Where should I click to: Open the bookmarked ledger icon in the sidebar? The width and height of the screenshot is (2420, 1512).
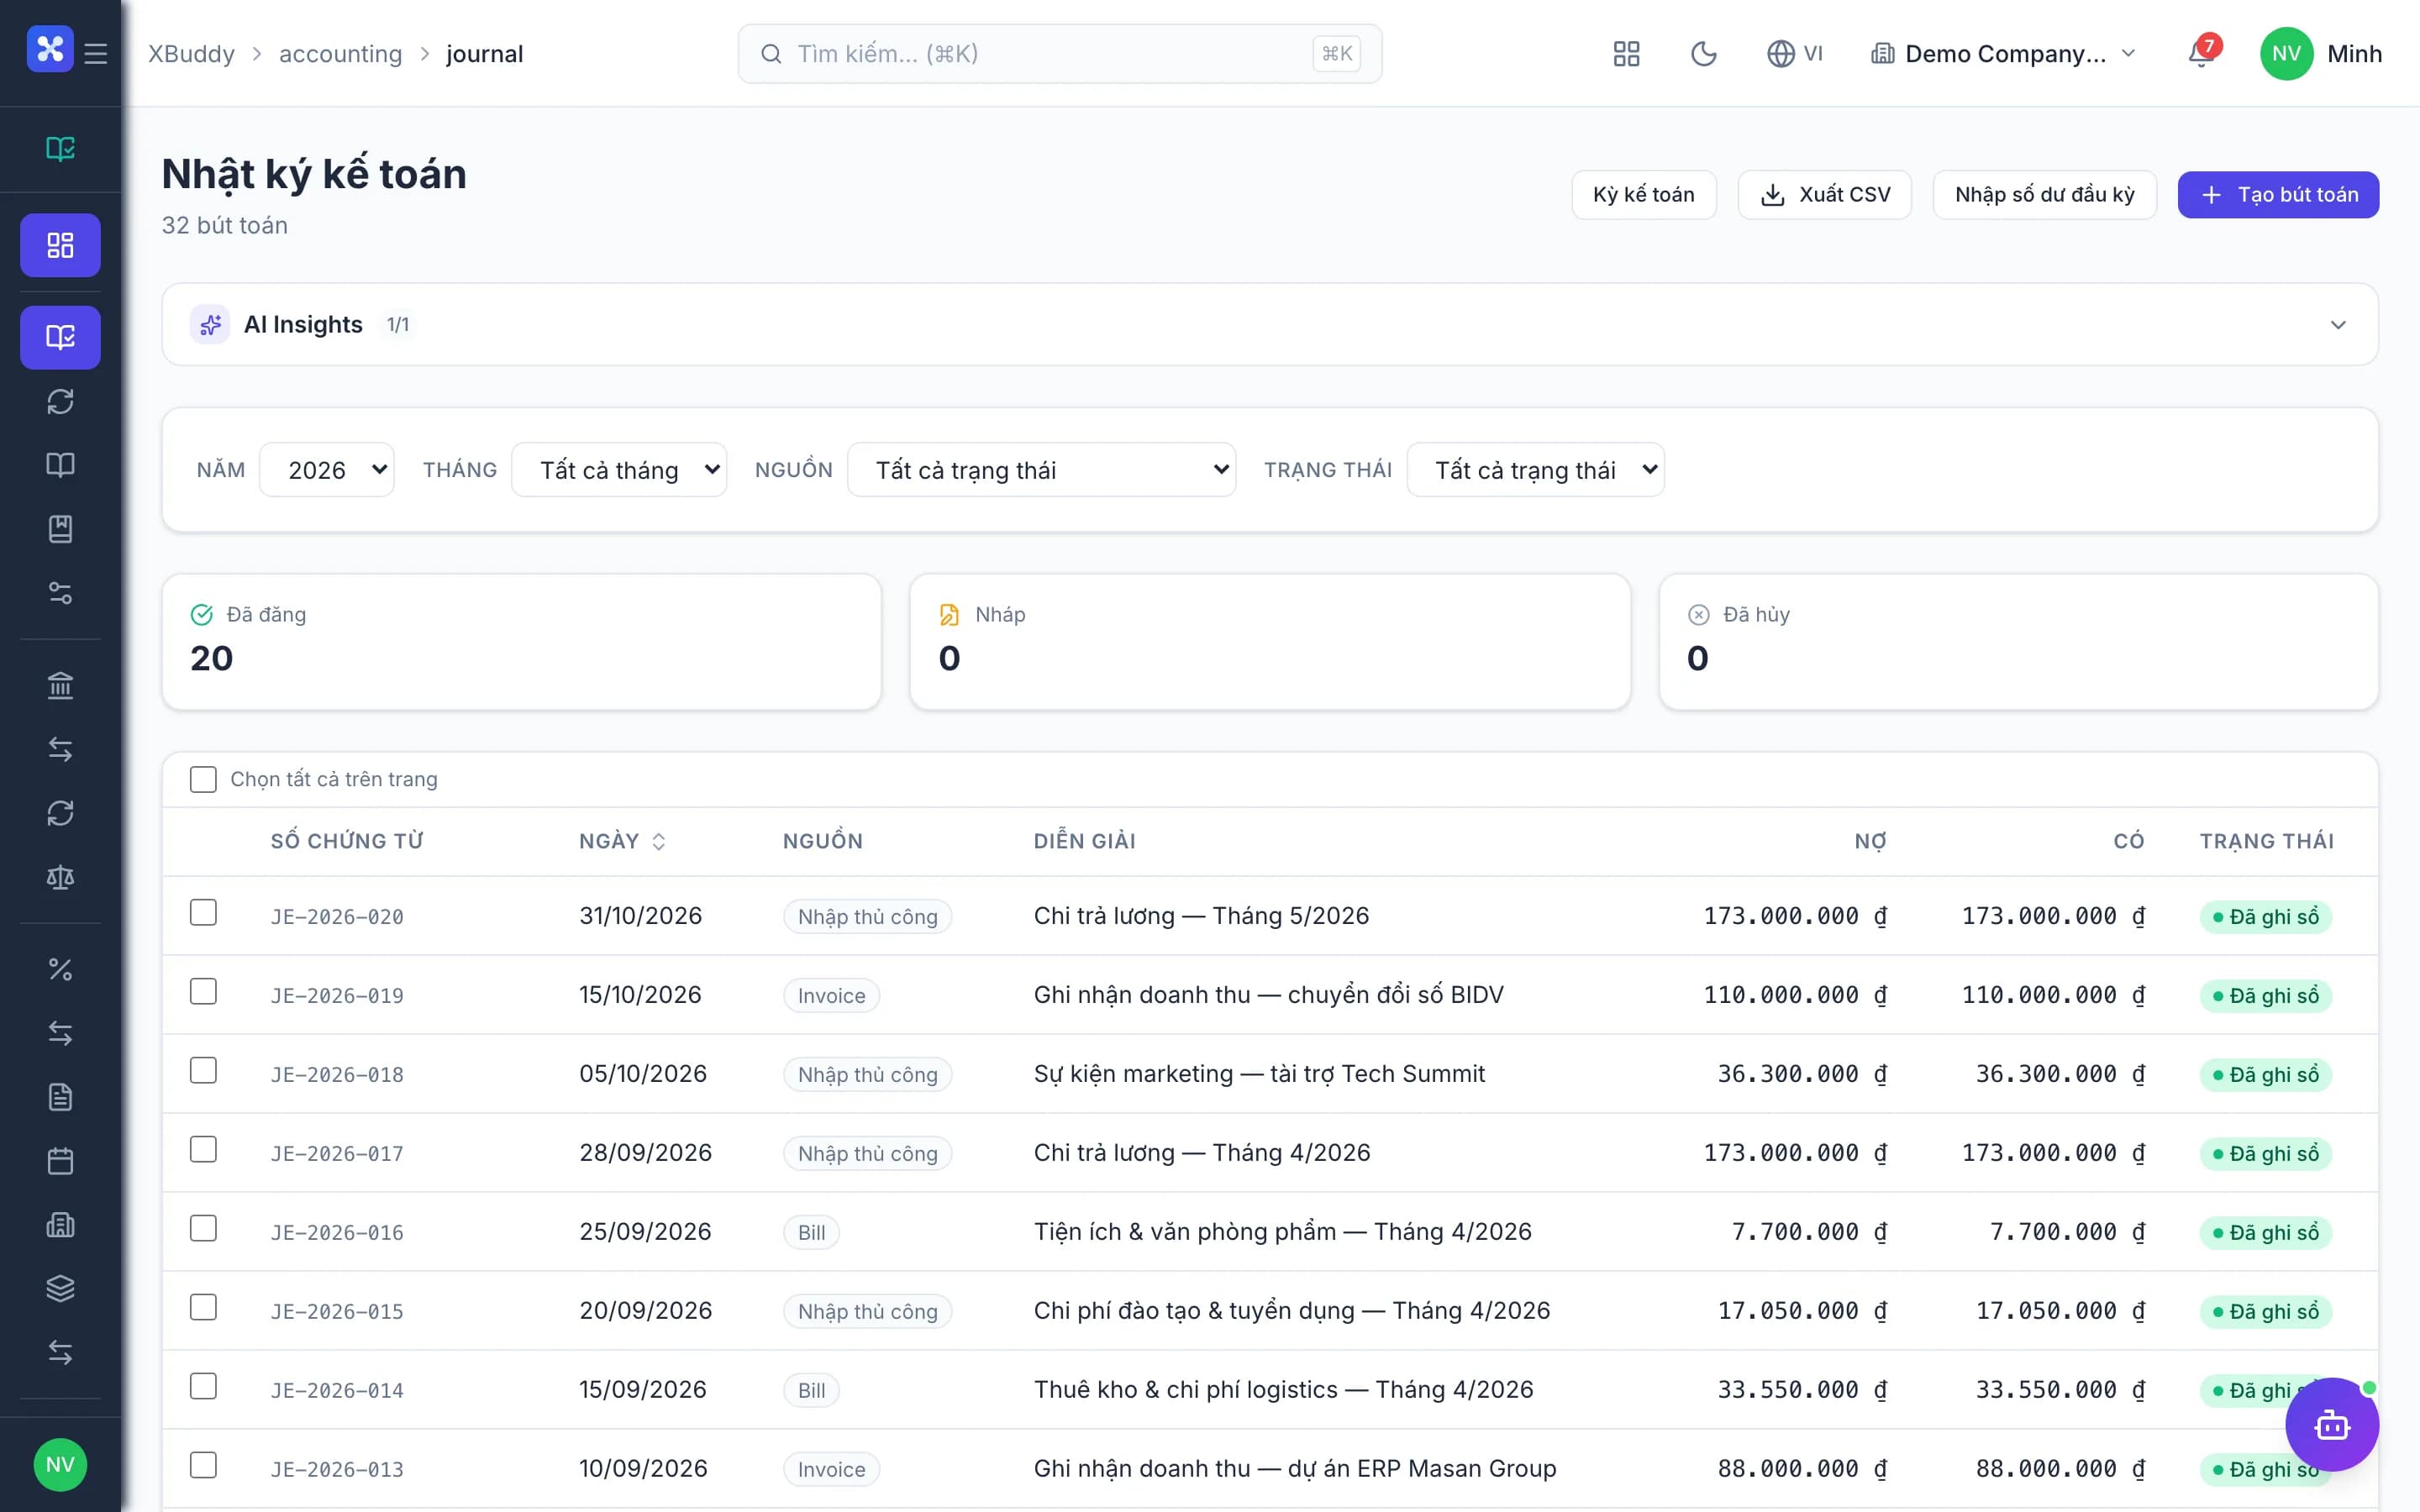click(60, 529)
